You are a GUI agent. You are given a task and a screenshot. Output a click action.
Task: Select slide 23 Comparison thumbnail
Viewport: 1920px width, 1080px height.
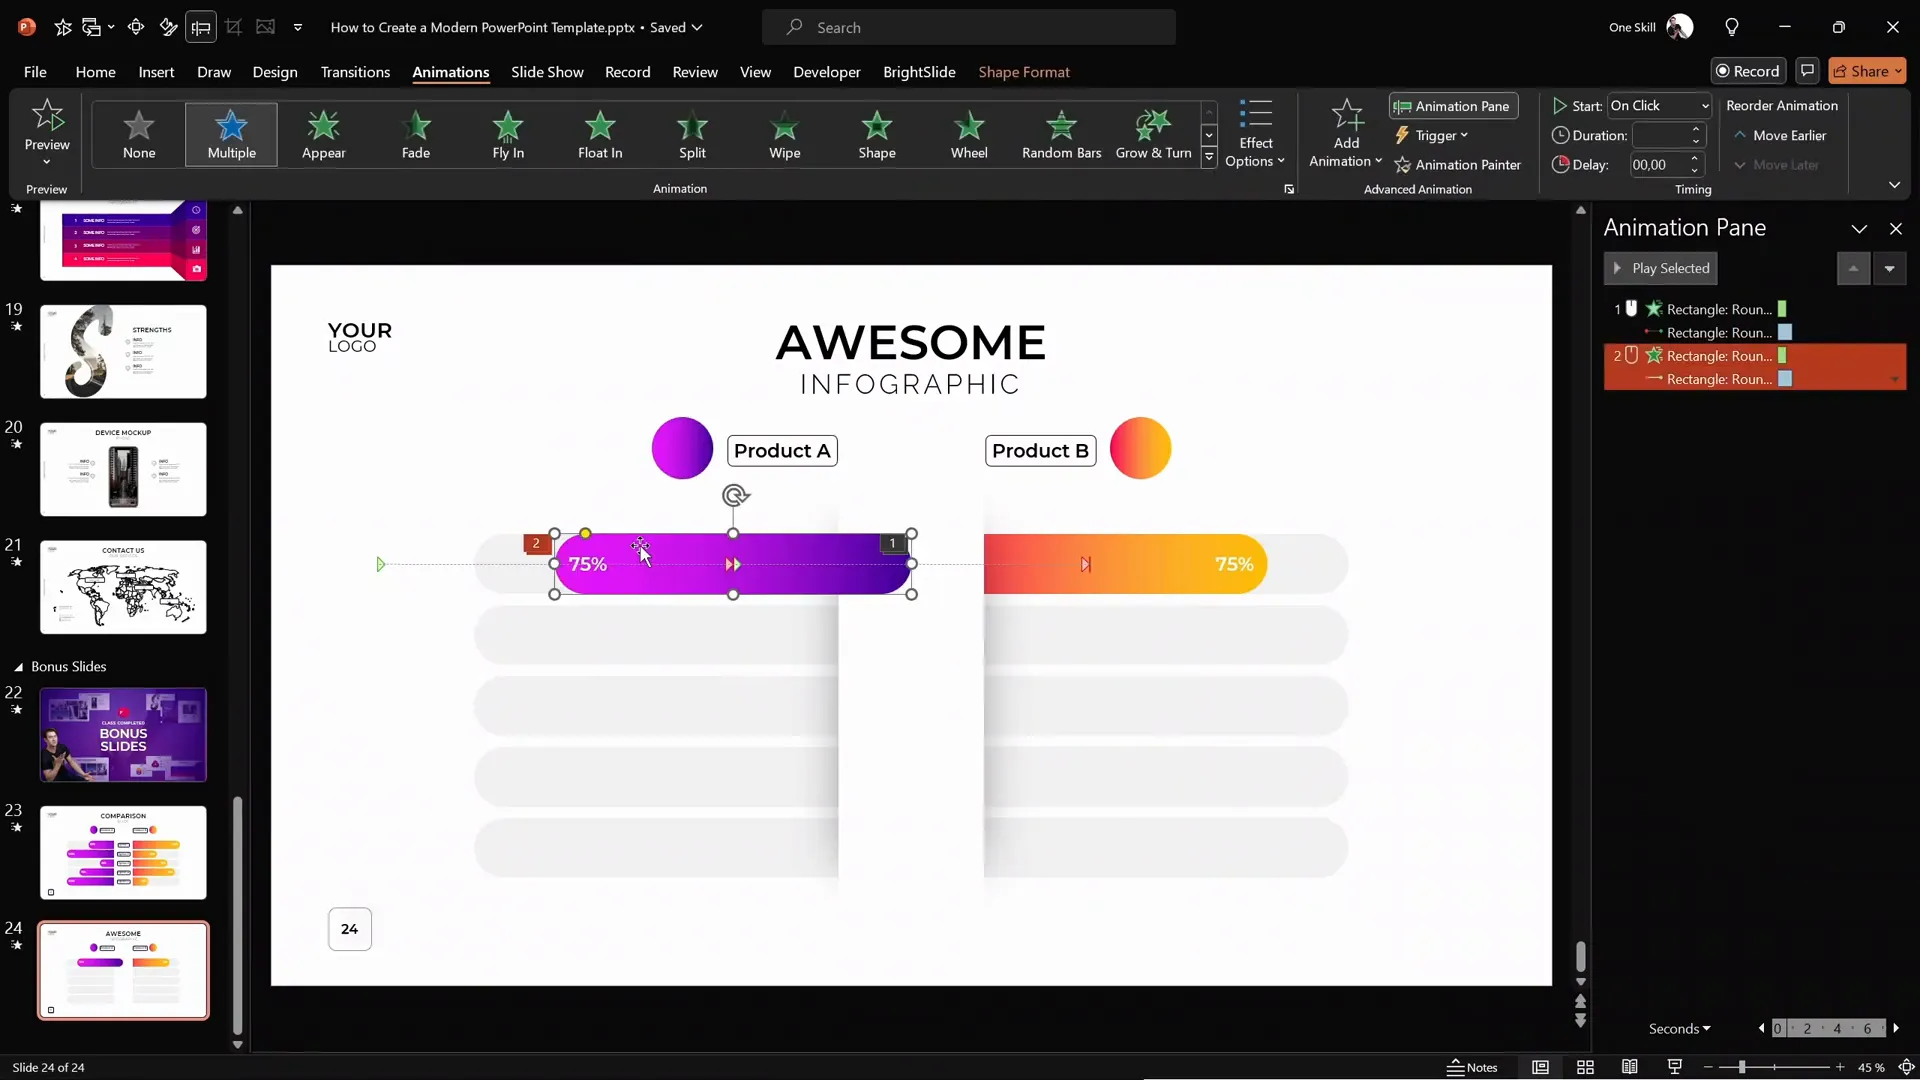123,853
